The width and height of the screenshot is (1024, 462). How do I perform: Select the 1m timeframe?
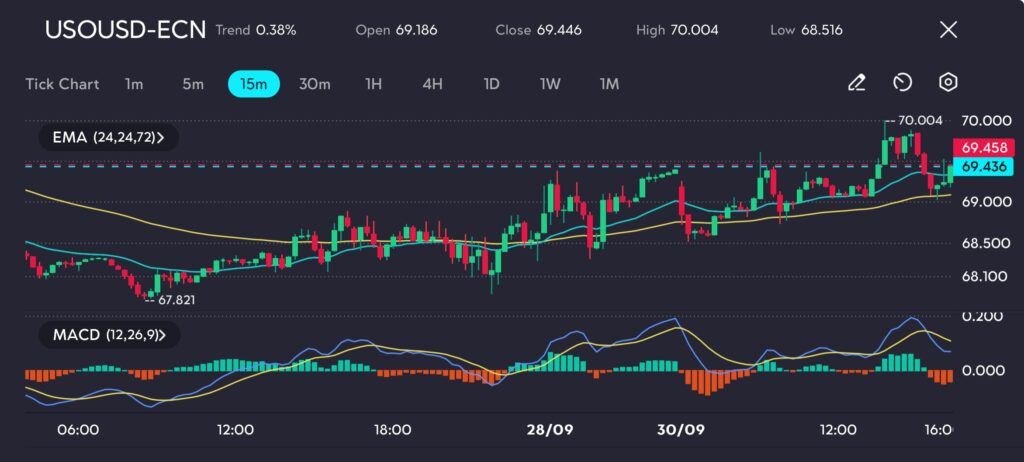134,84
